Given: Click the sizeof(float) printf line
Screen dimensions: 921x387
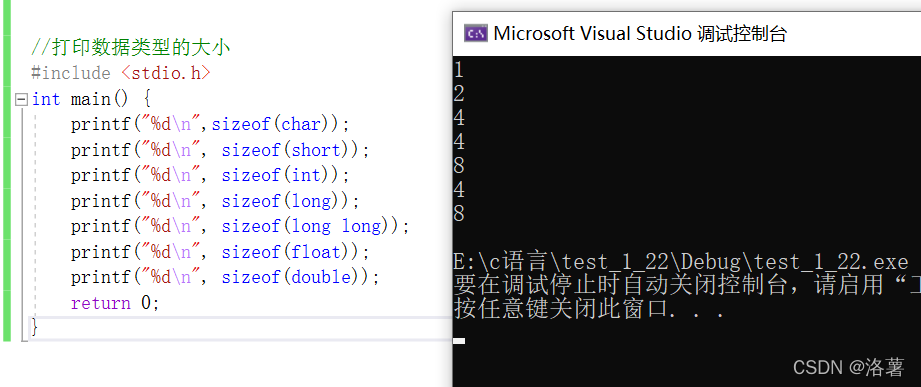Looking at the screenshot, I should 220,253.
